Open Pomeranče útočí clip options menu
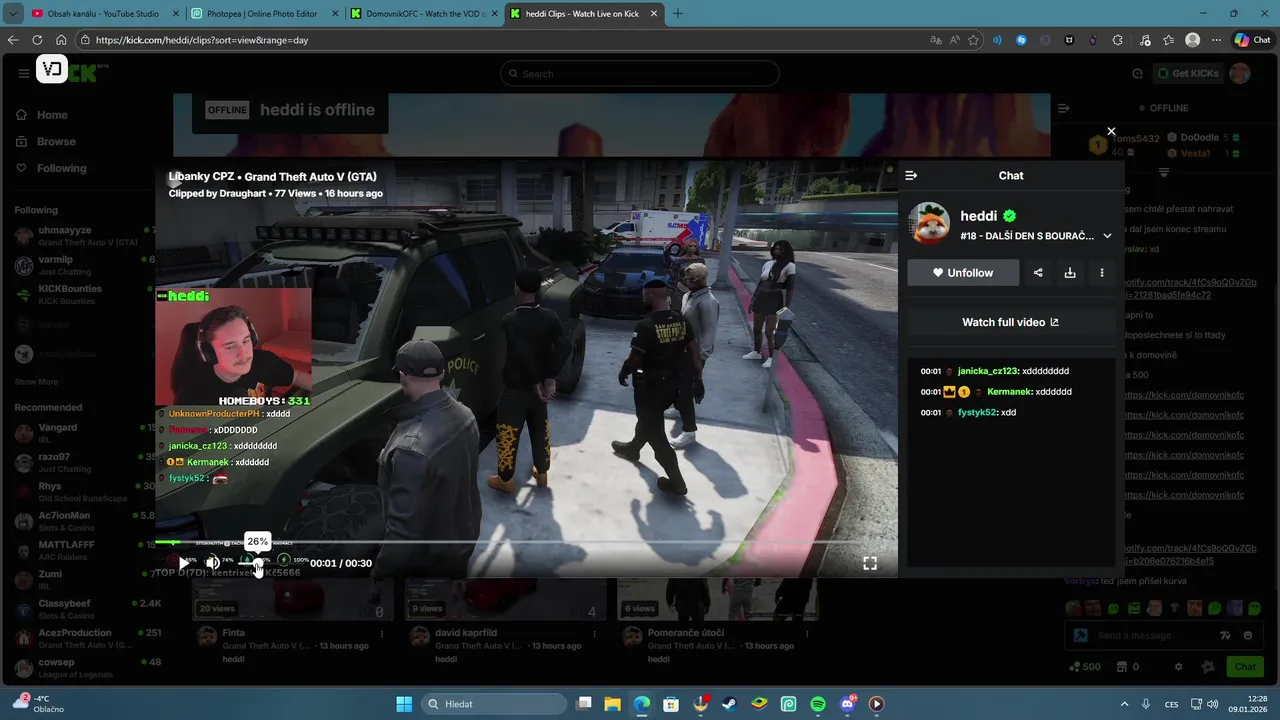 (x=806, y=633)
